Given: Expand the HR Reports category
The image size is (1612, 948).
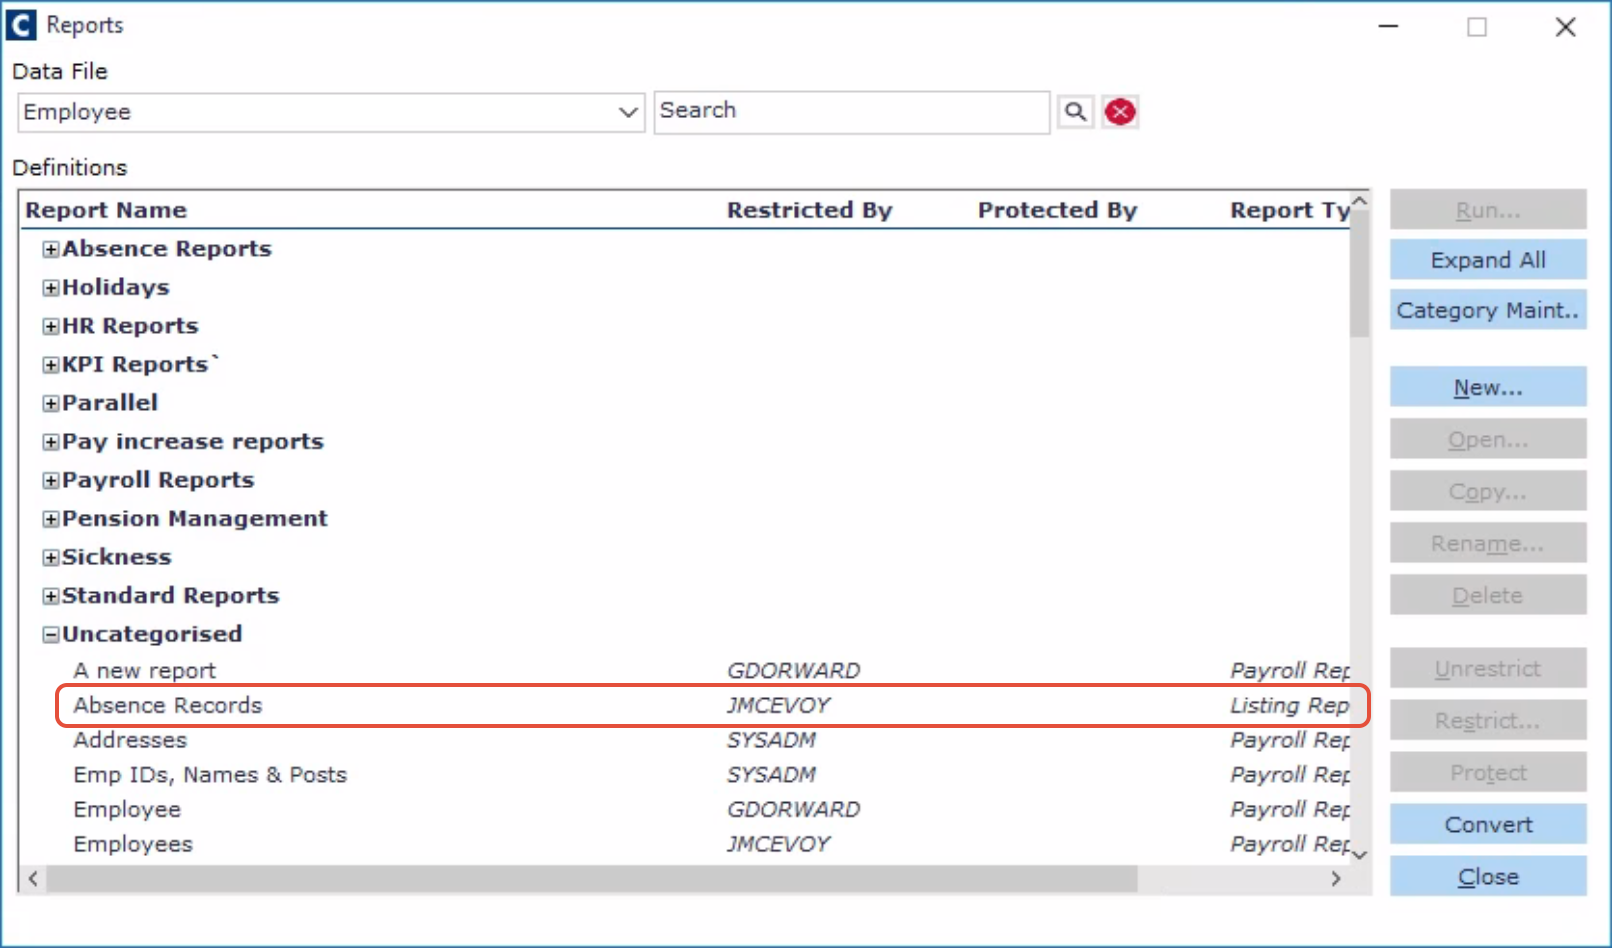Looking at the screenshot, I should pyautogui.click(x=51, y=326).
